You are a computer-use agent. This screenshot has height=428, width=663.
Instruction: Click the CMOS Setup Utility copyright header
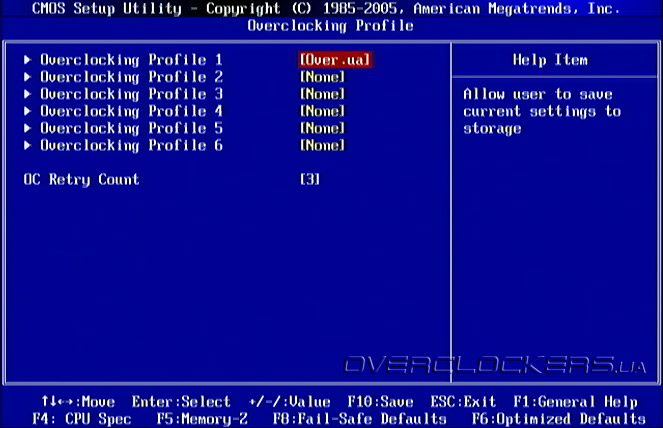326,8
